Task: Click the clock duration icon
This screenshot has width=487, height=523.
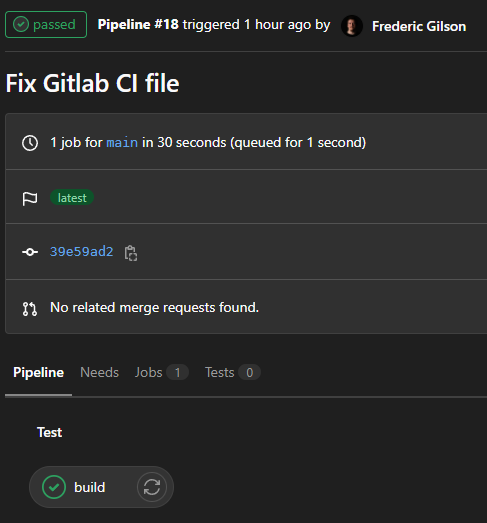Action: pyautogui.click(x=30, y=143)
